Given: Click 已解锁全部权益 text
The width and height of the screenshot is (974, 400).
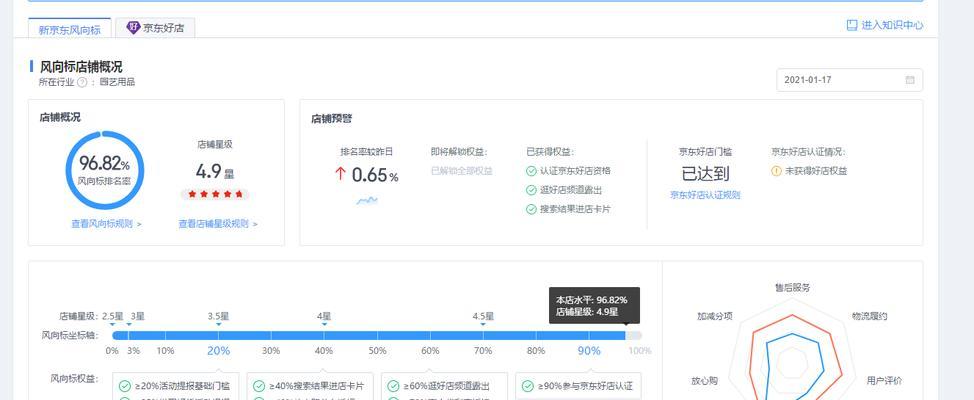Looking at the screenshot, I should (x=462, y=171).
